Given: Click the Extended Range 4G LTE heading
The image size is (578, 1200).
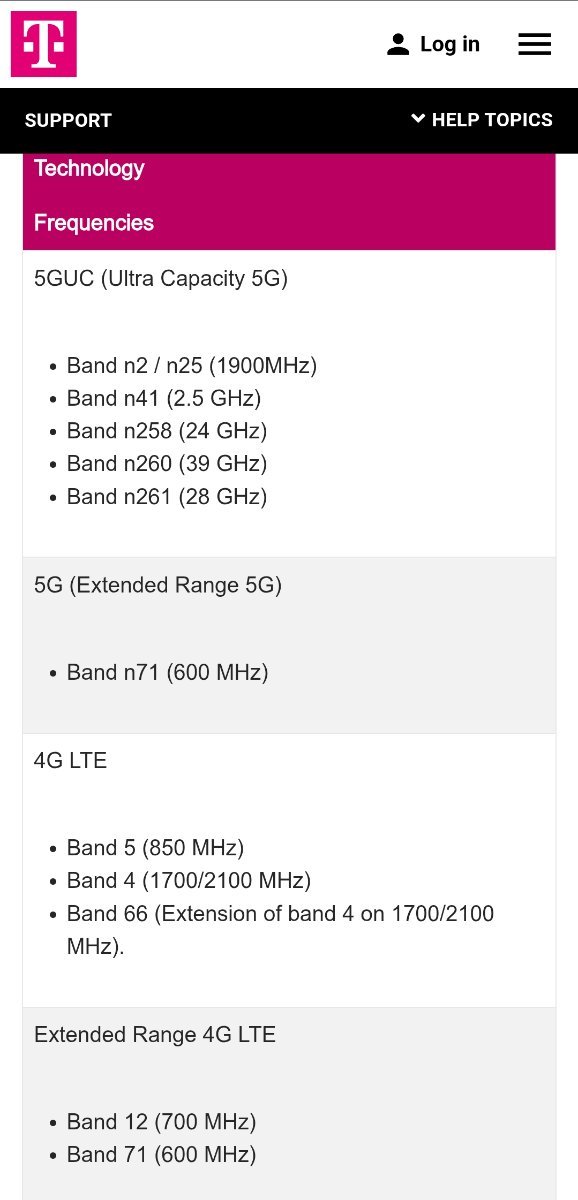Looking at the screenshot, I should pyautogui.click(x=155, y=1035).
